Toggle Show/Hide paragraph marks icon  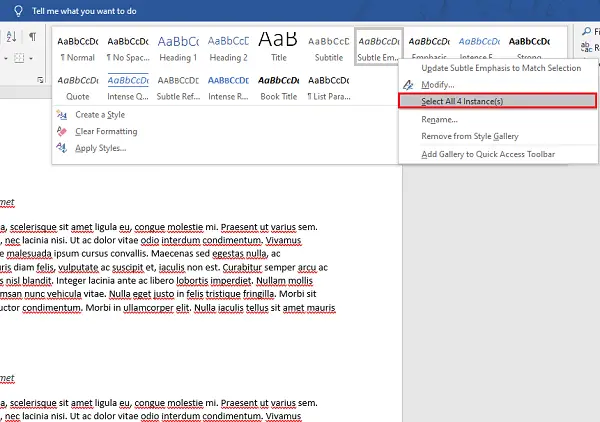coord(33,37)
